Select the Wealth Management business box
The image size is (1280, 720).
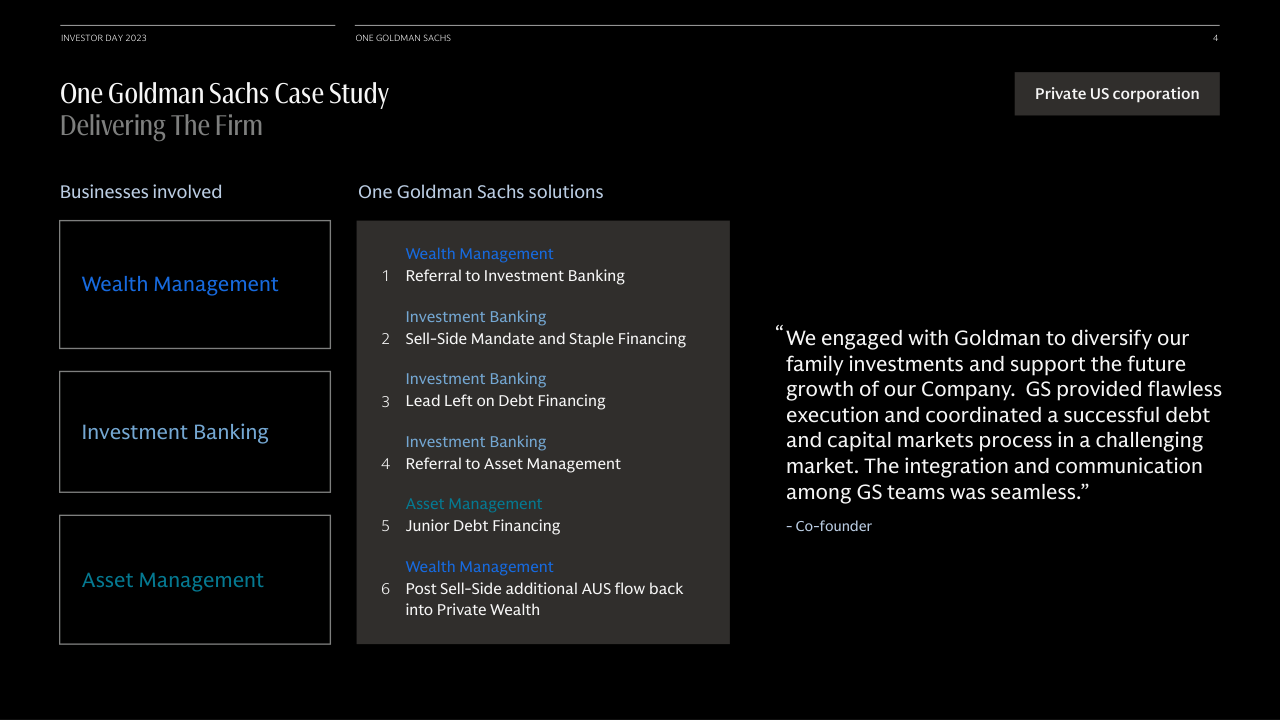195,284
